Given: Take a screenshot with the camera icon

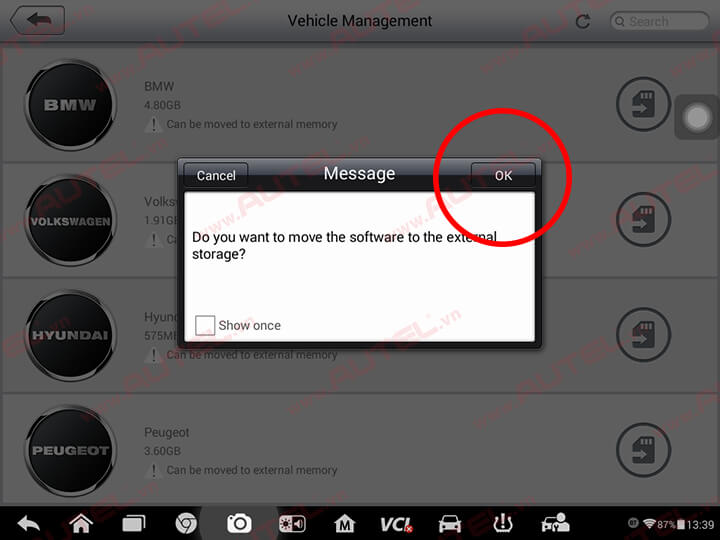Looking at the screenshot, I should click(239, 523).
